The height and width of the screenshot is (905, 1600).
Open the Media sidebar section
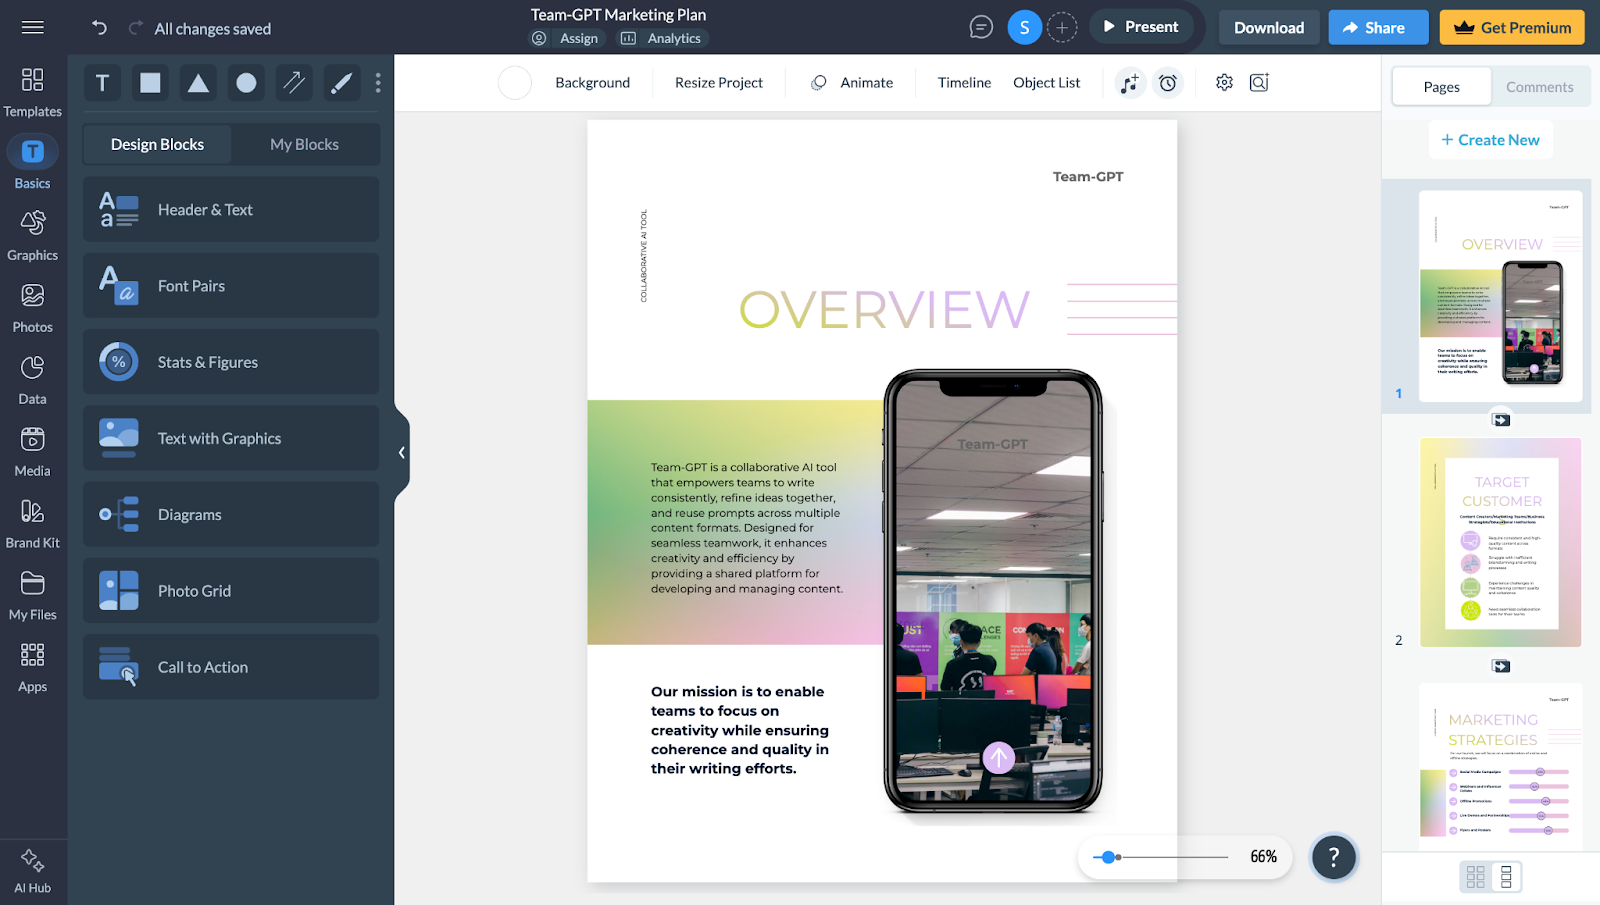point(33,452)
